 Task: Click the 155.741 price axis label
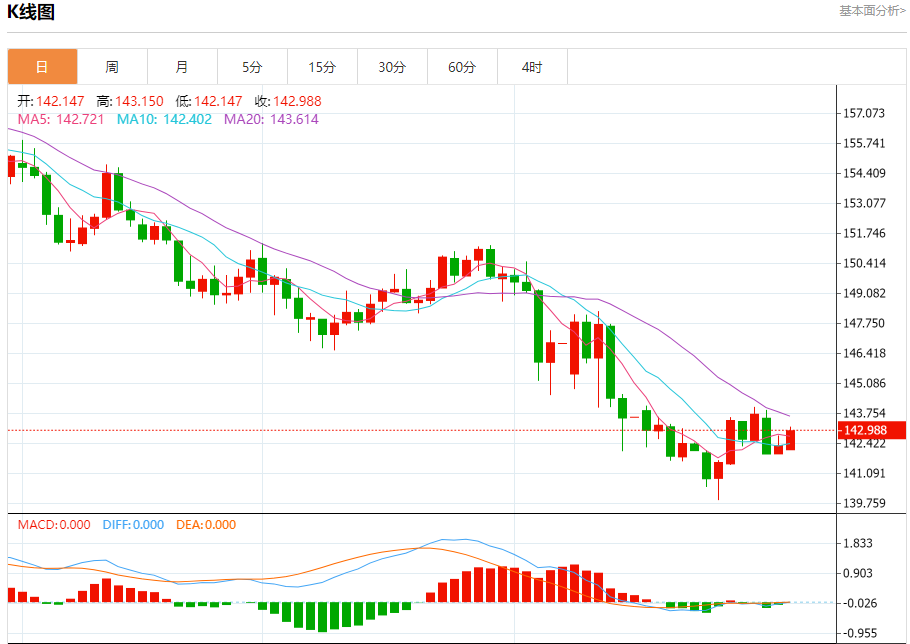pyautogui.click(x=864, y=143)
